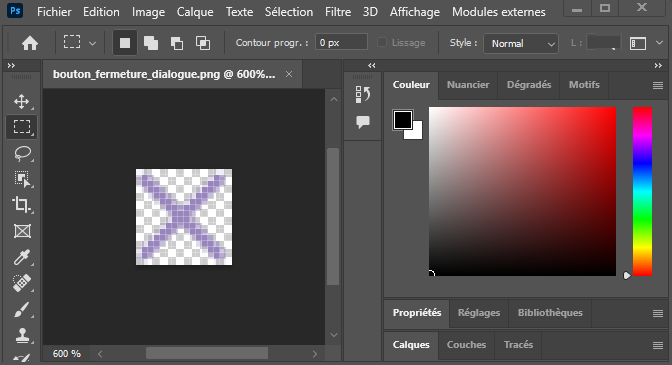Choose Subtract from selection mode

[177, 43]
